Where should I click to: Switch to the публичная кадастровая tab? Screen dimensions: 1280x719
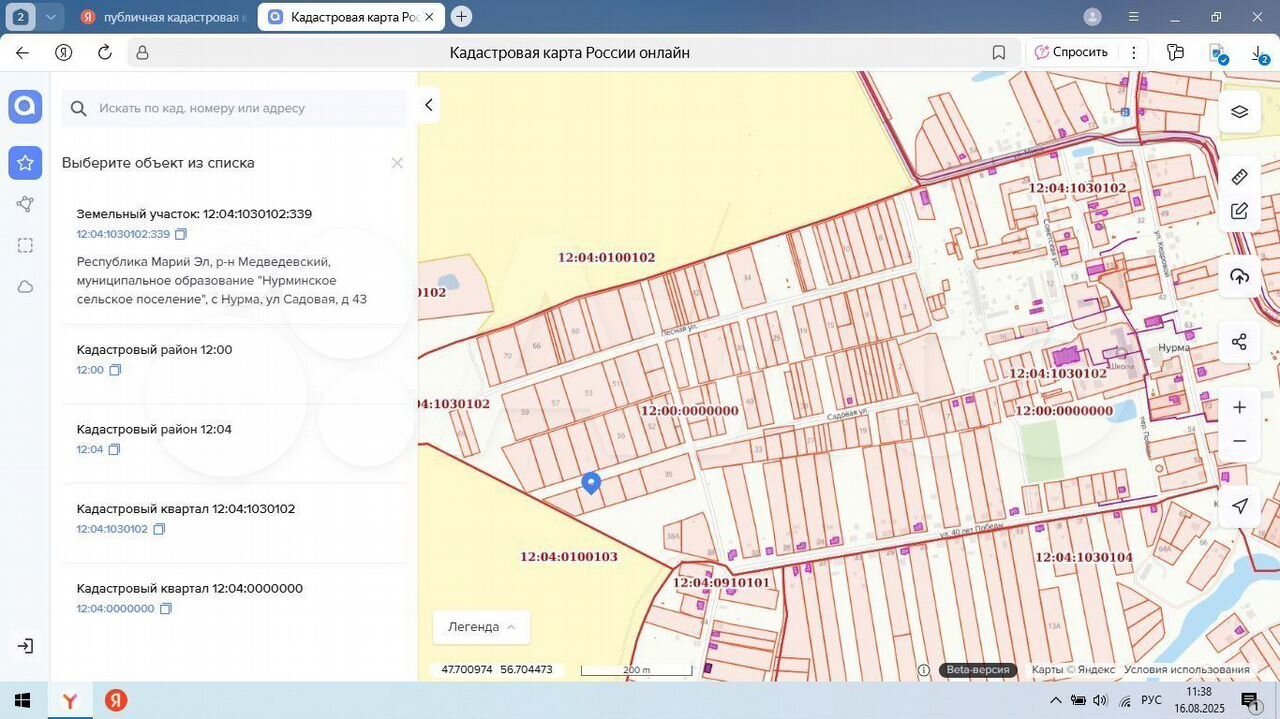point(165,17)
